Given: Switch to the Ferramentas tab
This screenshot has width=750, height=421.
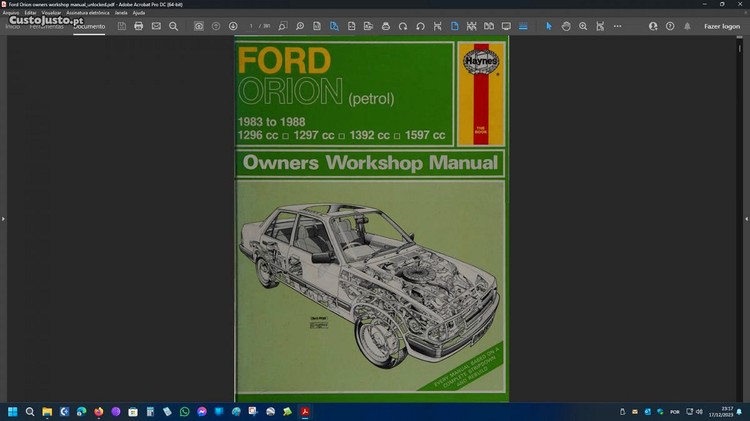Looking at the screenshot, I should tap(47, 26).
